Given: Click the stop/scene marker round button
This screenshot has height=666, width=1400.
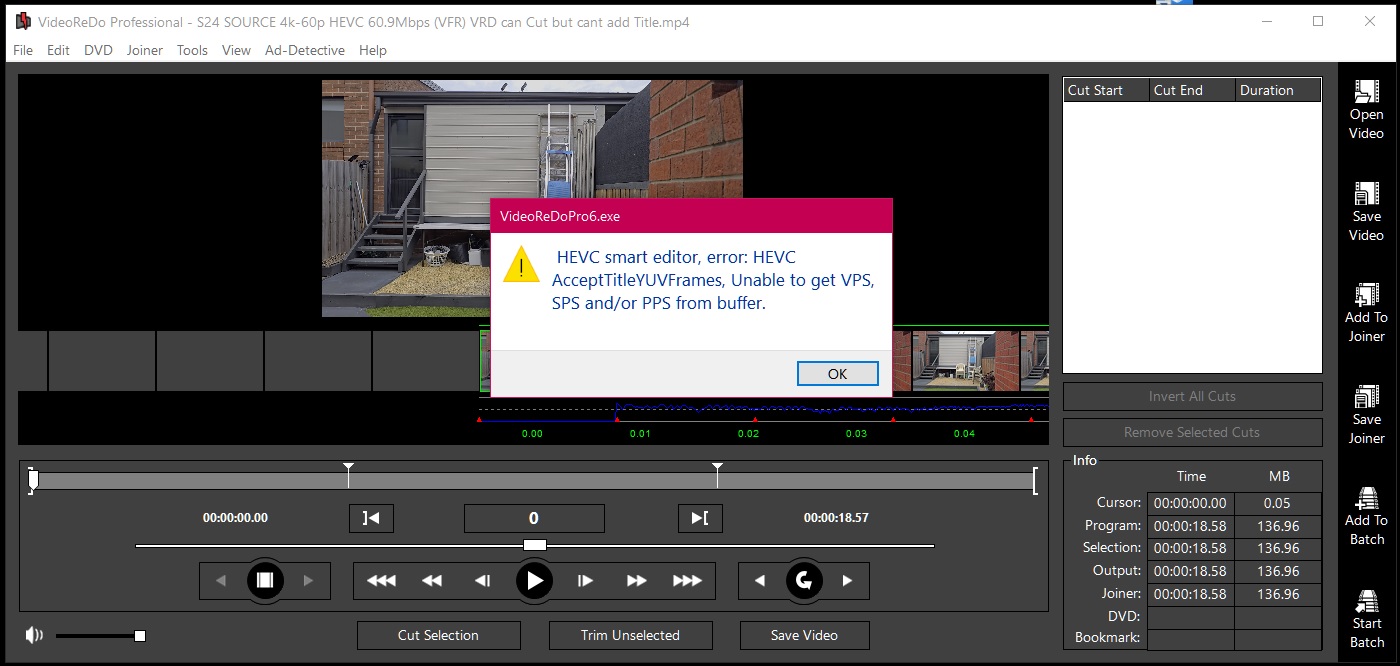Looking at the screenshot, I should coord(265,580).
